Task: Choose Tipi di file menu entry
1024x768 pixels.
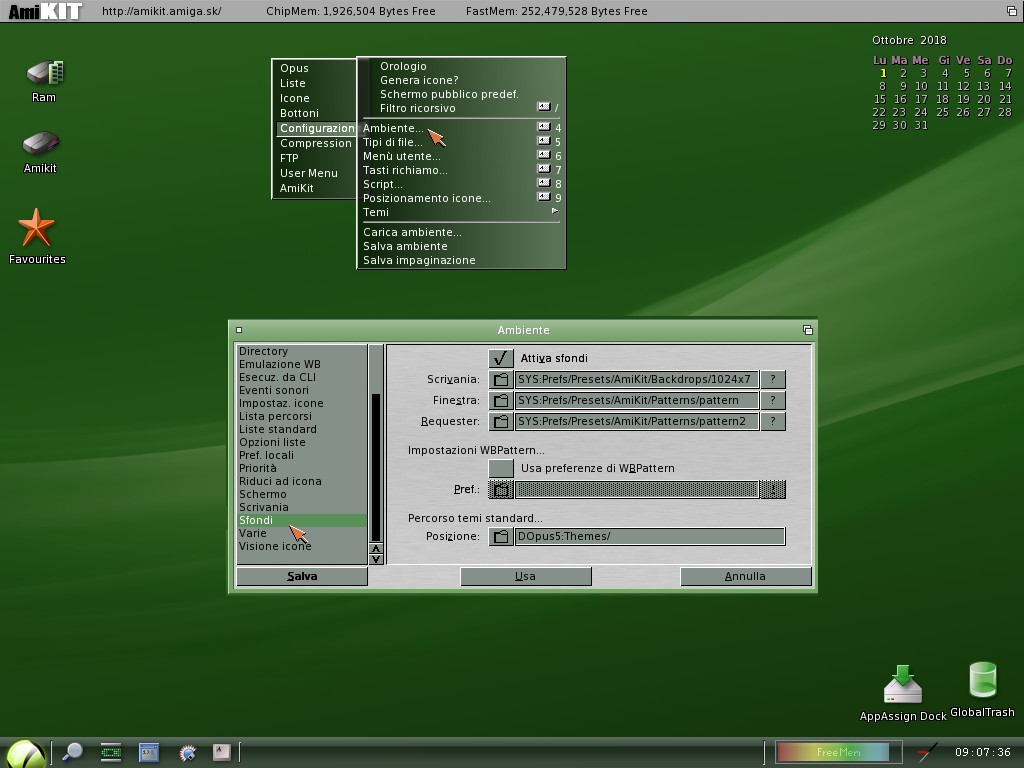Action: [x=393, y=142]
